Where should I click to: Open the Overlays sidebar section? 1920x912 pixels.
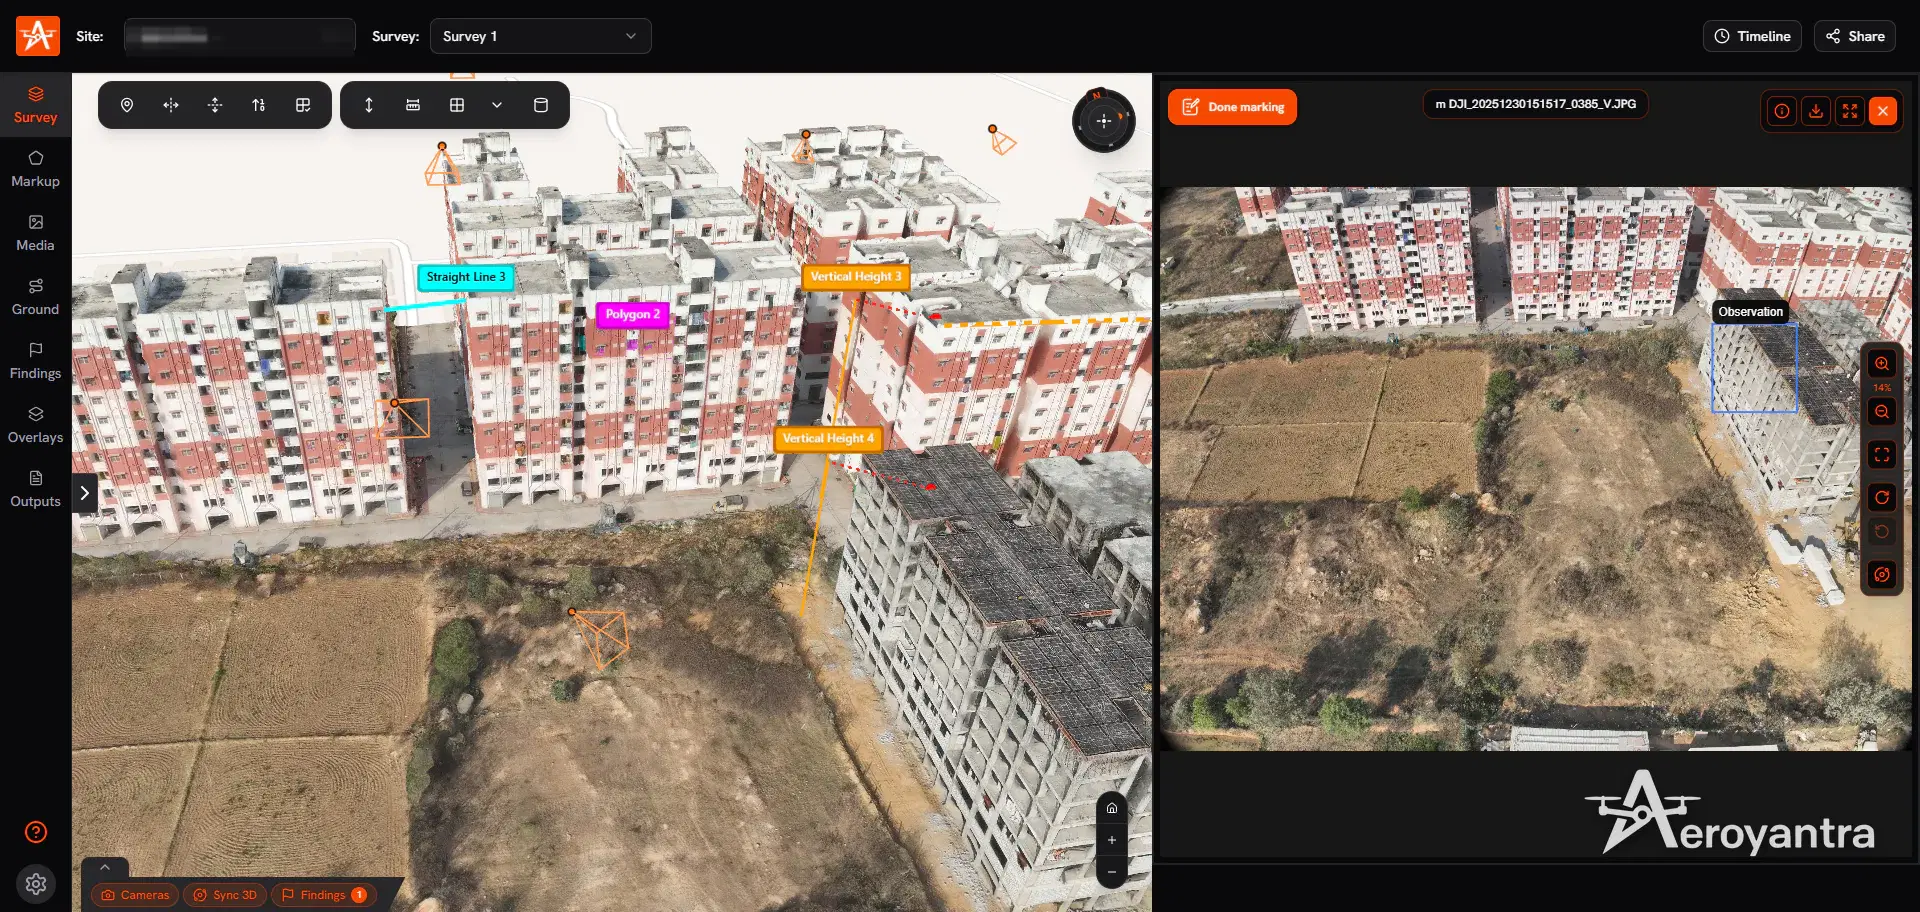(35, 425)
